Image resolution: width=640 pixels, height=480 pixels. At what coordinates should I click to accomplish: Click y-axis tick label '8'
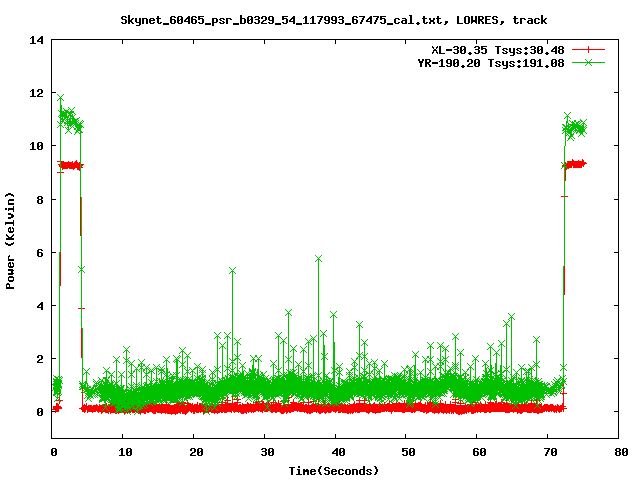40,200
